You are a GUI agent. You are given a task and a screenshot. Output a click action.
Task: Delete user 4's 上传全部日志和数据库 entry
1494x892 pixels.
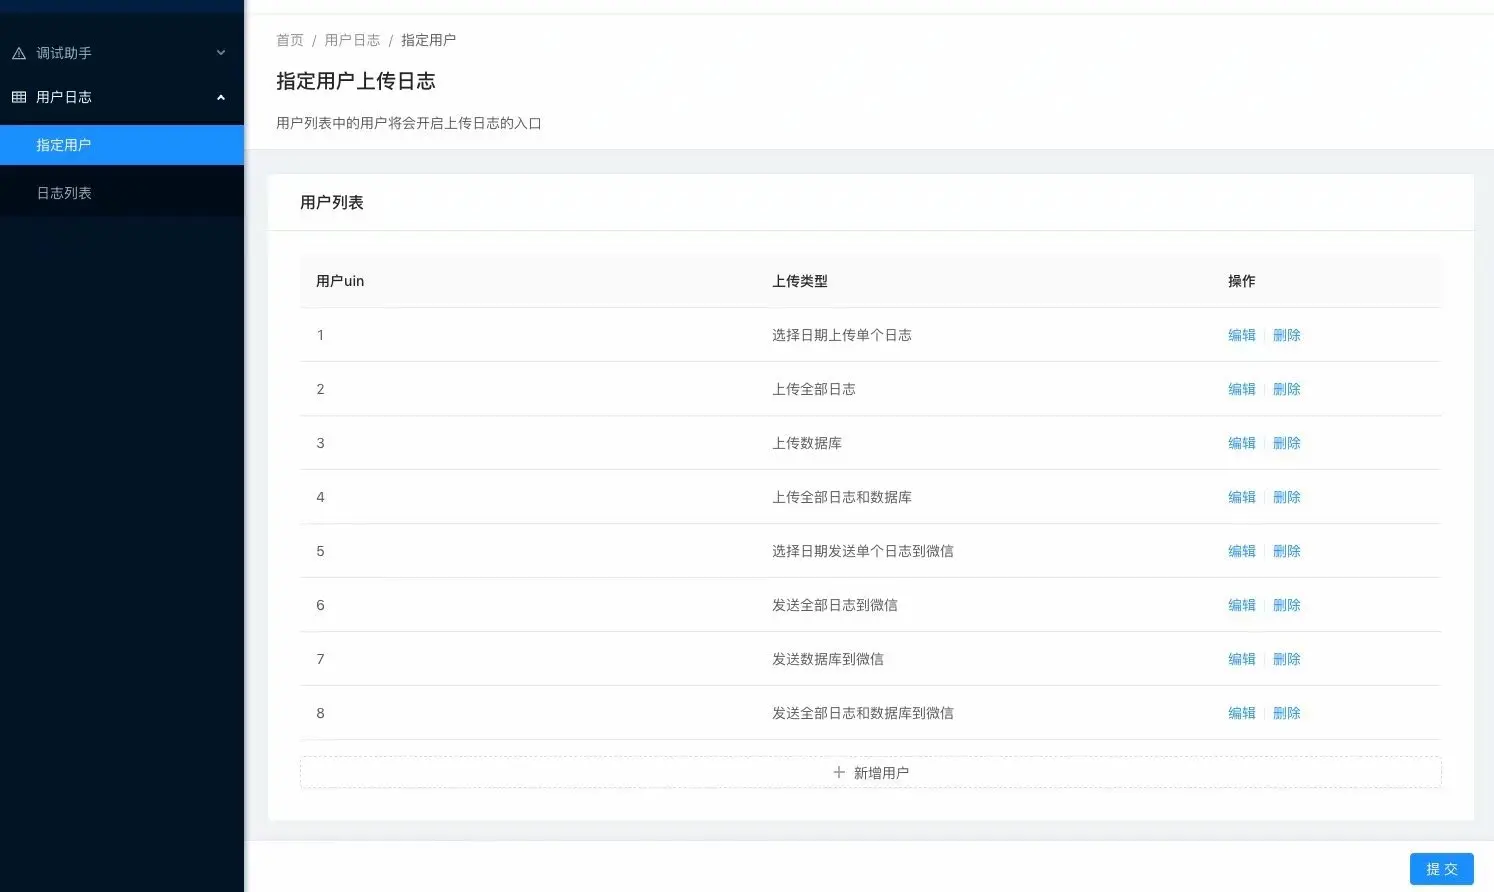(x=1287, y=497)
